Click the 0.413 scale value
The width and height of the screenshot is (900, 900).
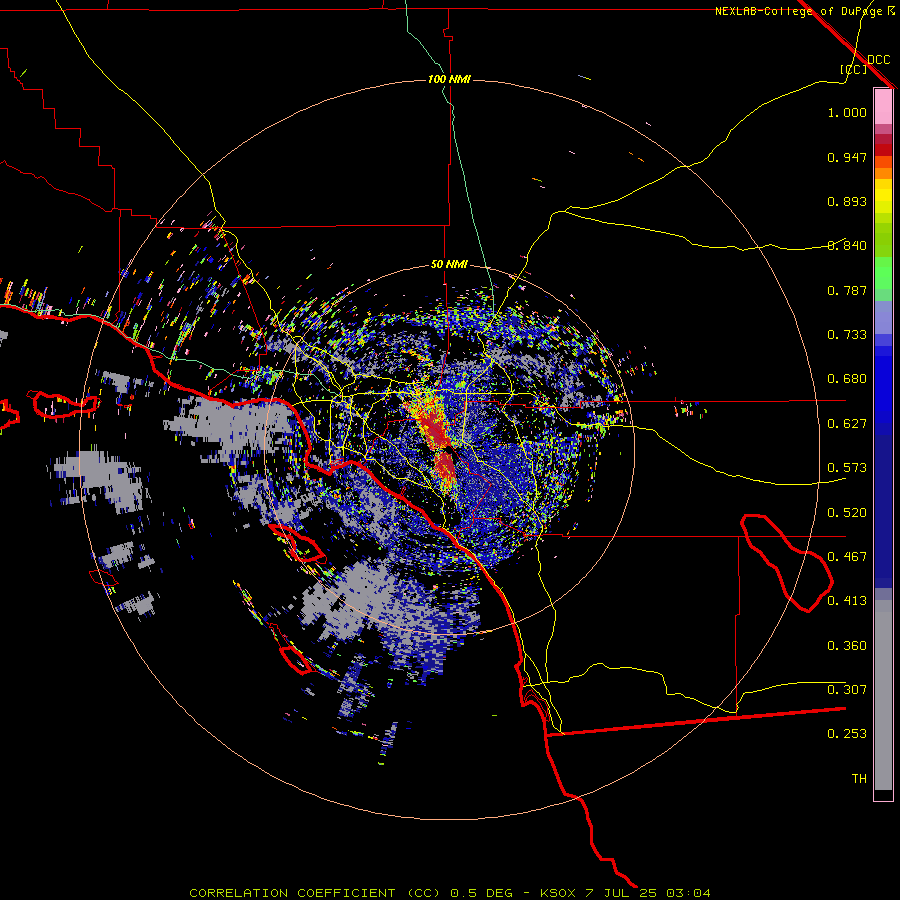(x=847, y=601)
